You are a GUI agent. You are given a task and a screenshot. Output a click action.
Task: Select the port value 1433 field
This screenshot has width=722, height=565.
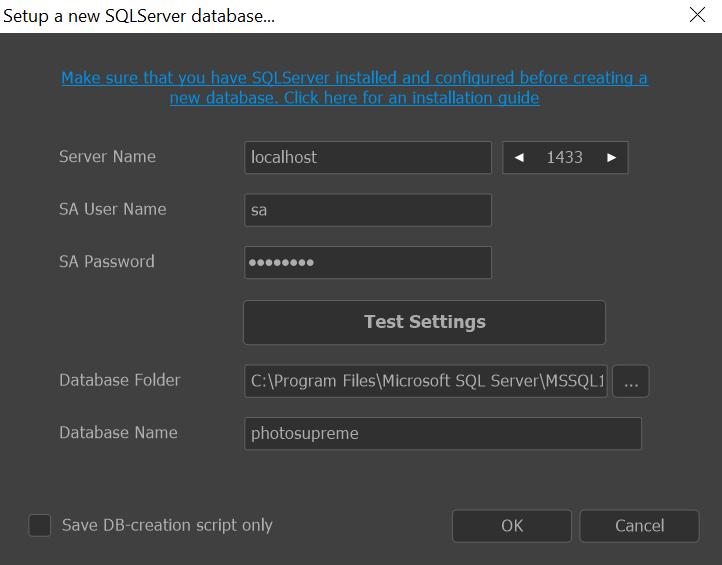pyautogui.click(x=565, y=157)
